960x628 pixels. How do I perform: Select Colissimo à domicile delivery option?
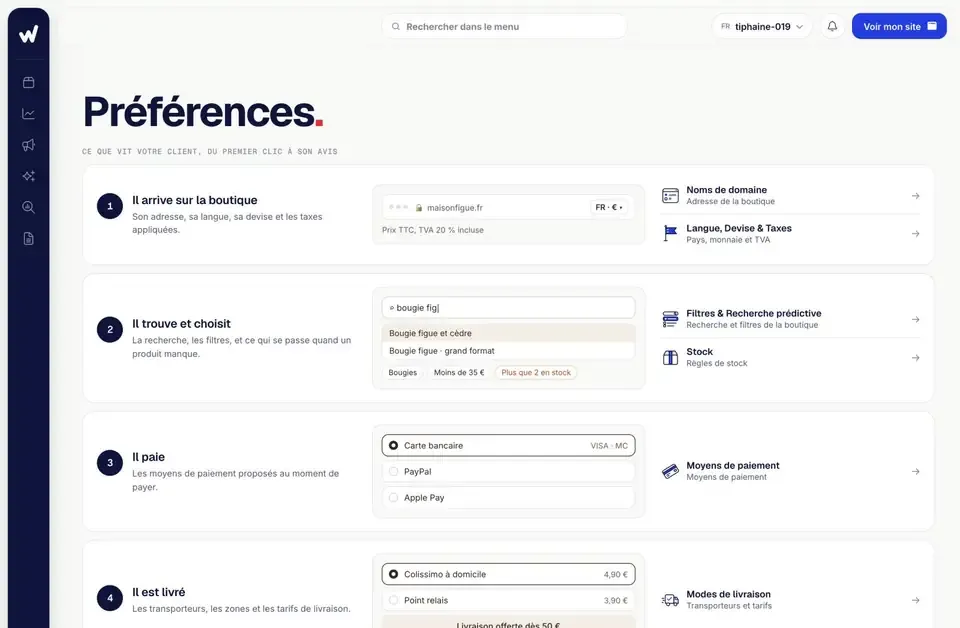click(508, 574)
